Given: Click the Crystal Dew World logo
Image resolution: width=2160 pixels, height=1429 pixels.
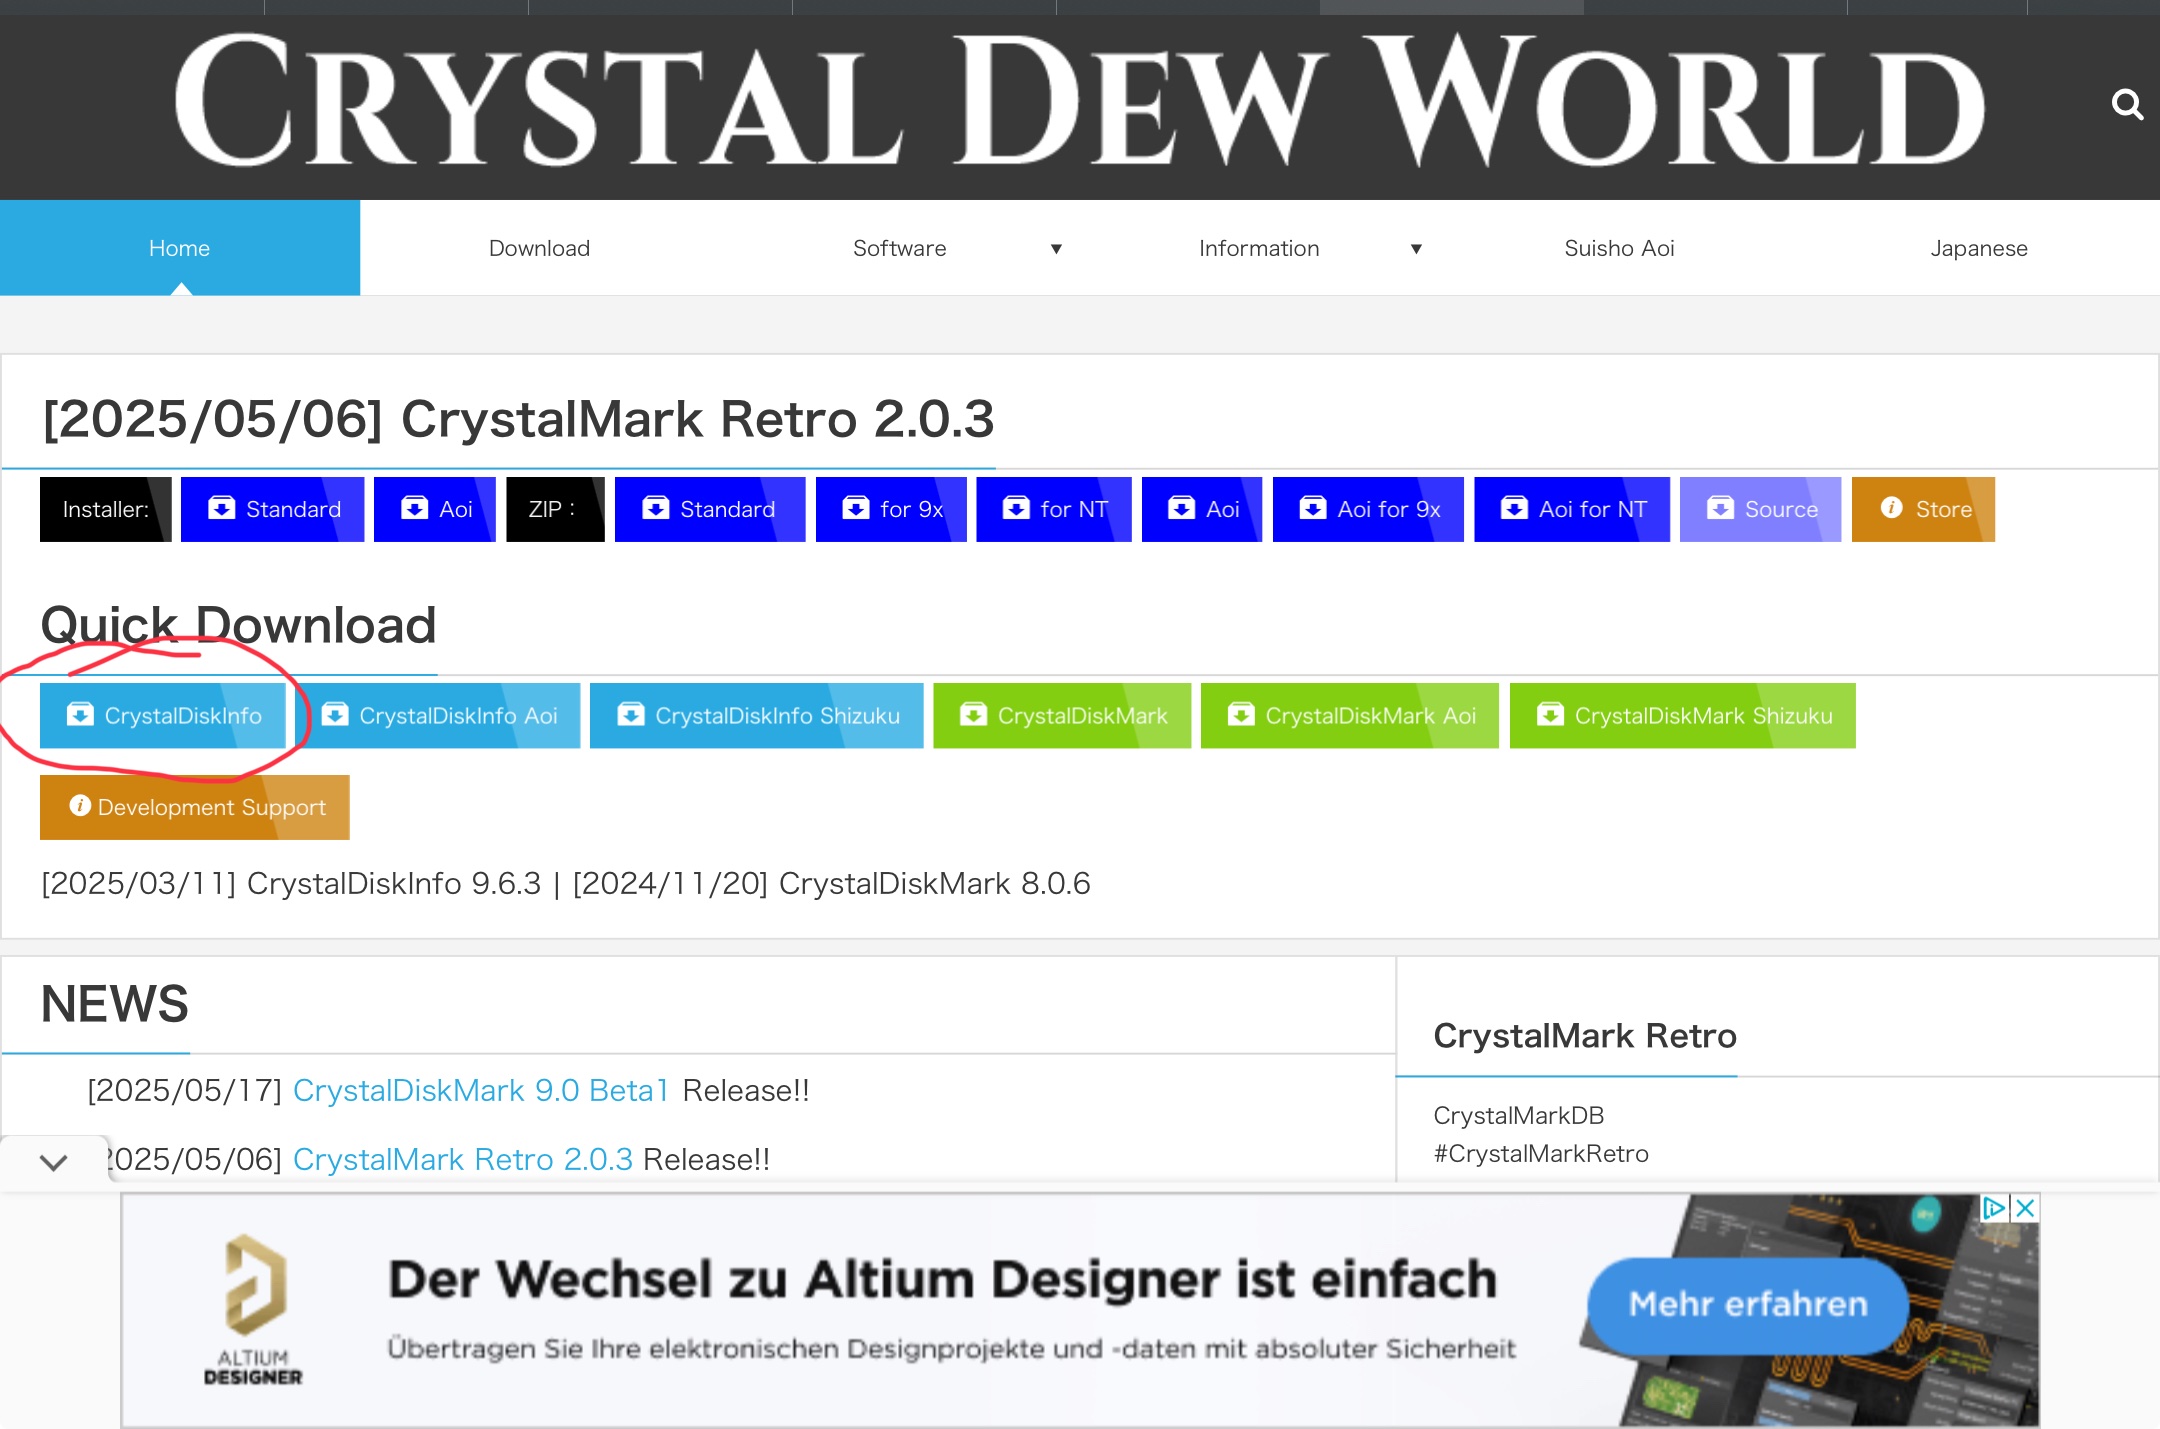Looking at the screenshot, I should (x=1078, y=102).
